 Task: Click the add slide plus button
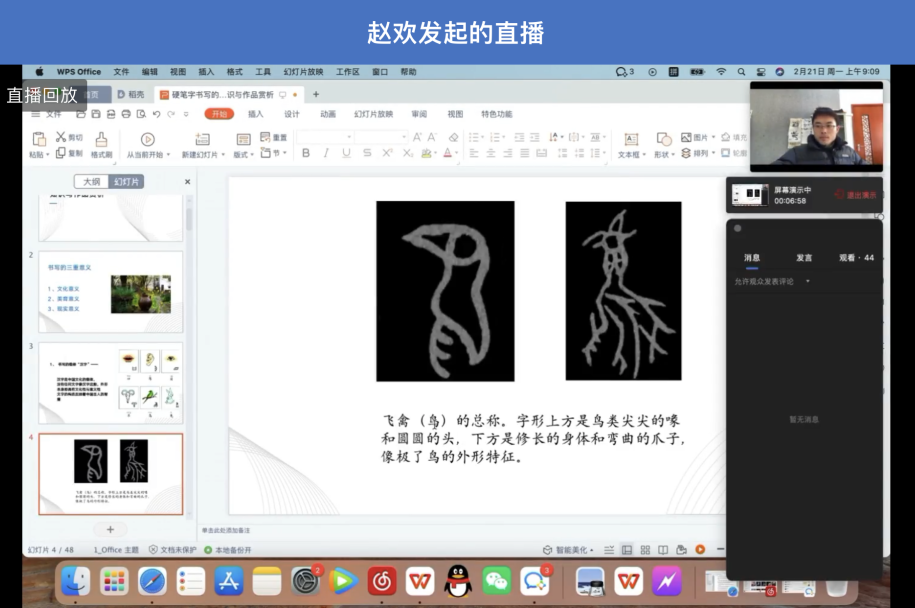(x=110, y=529)
